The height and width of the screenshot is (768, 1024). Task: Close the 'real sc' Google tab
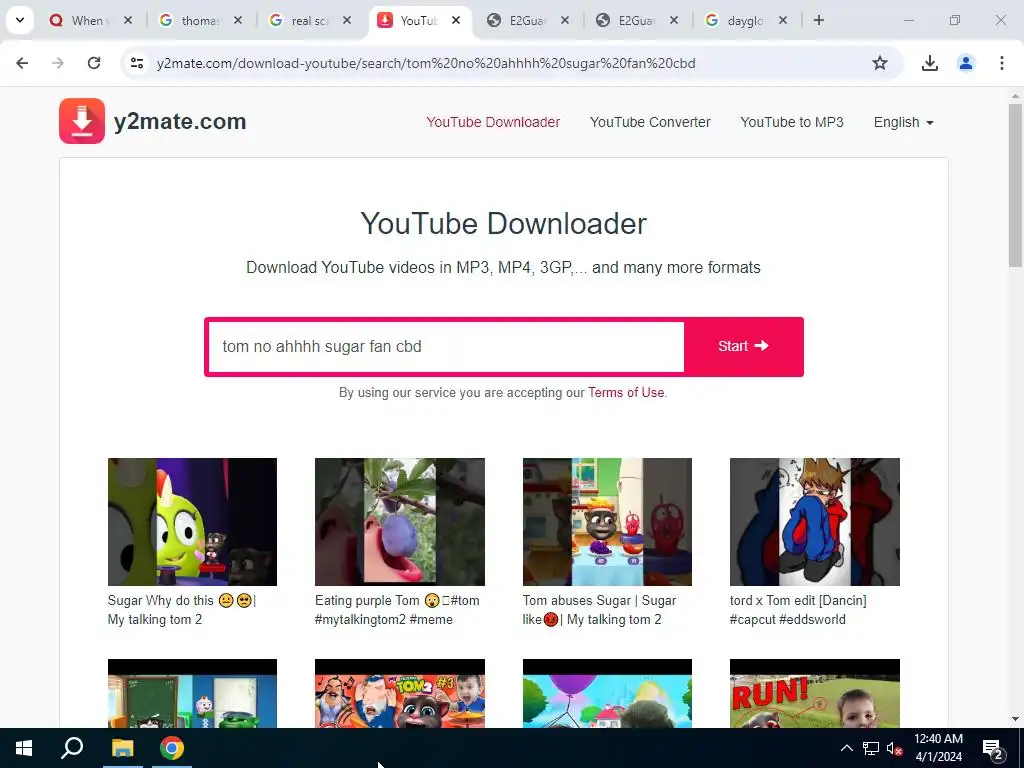347,20
